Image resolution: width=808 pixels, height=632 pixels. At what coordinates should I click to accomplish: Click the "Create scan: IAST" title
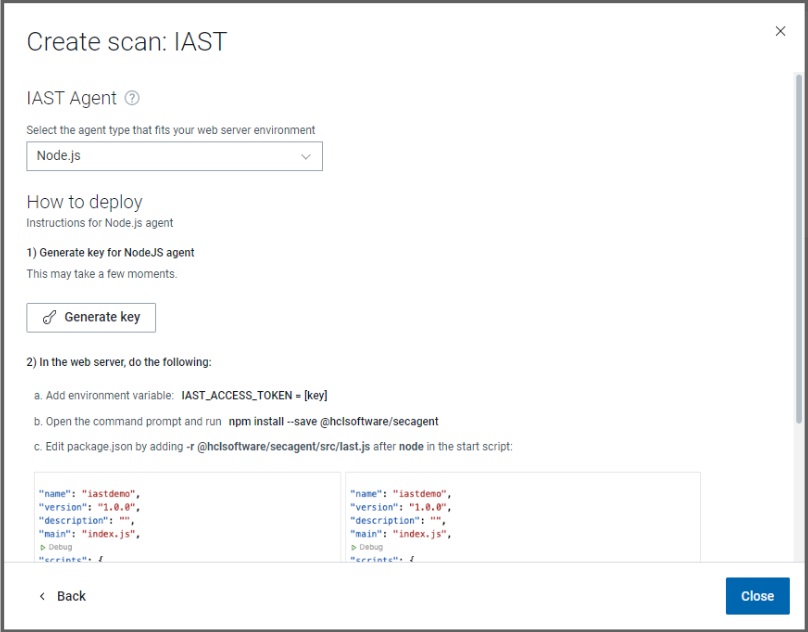coord(126,41)
